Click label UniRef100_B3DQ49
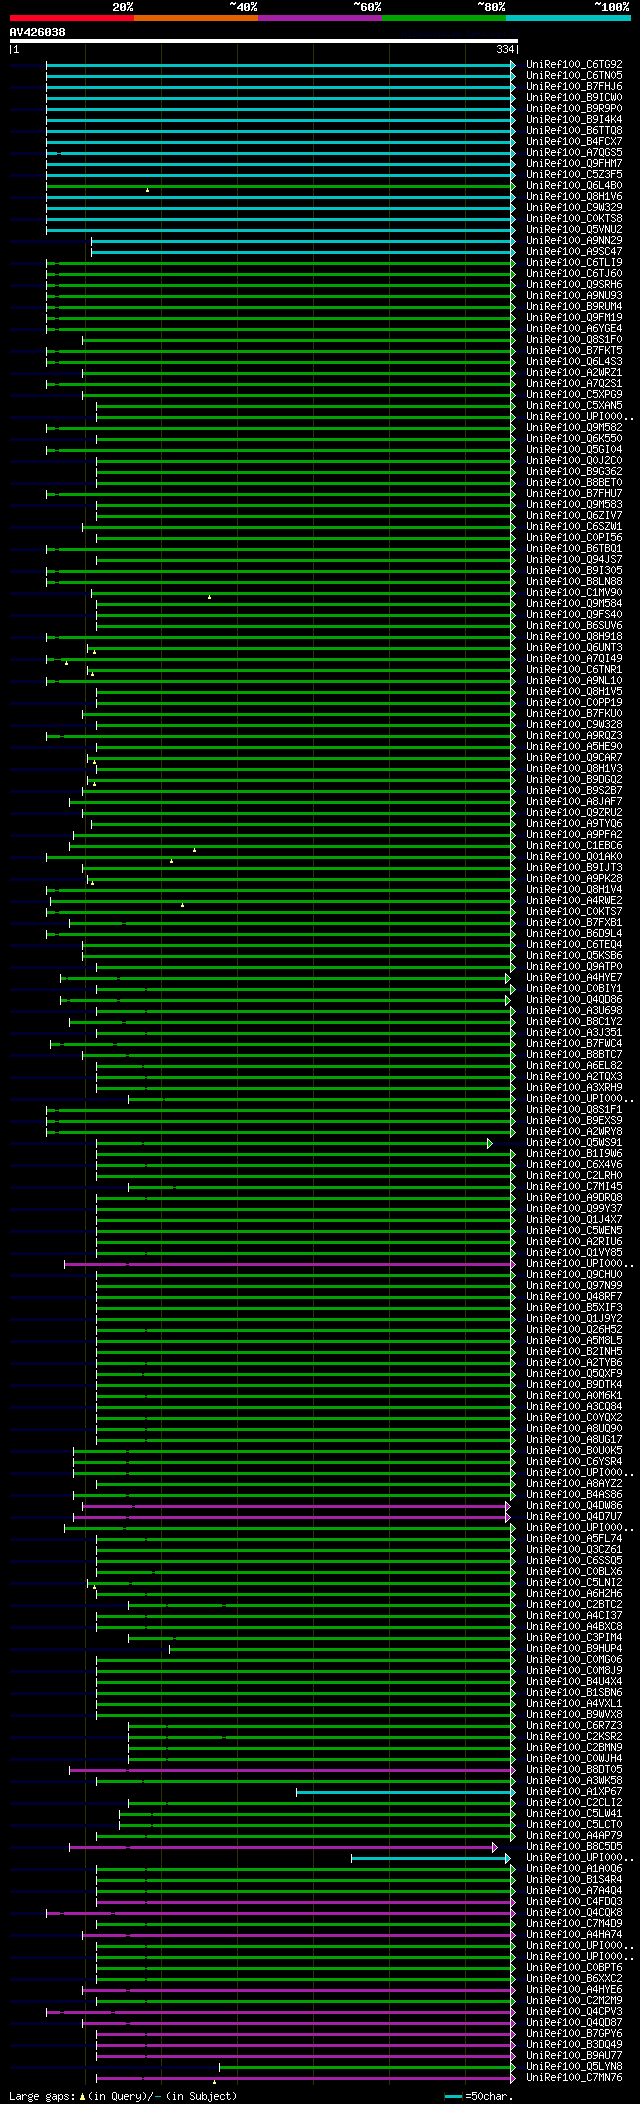The image size is (640, 2104). (574, 2045)
